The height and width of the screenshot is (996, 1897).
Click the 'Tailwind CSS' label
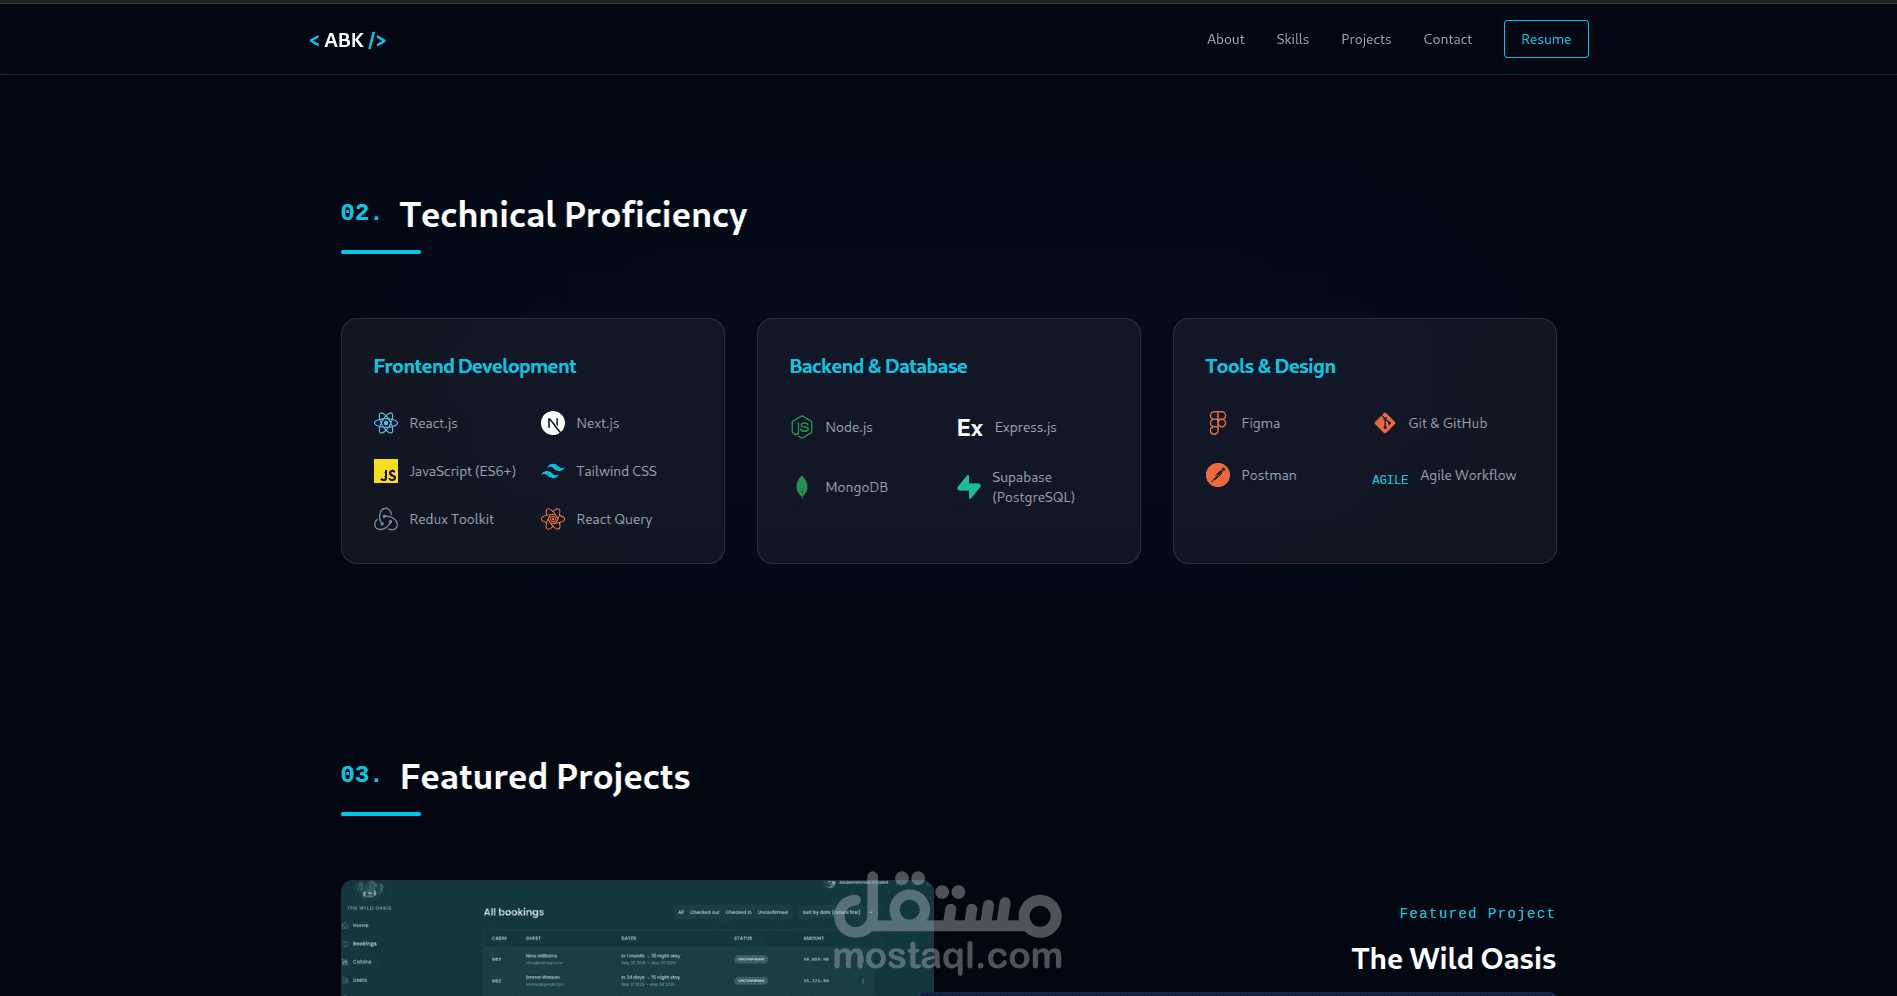pos(616,471)
